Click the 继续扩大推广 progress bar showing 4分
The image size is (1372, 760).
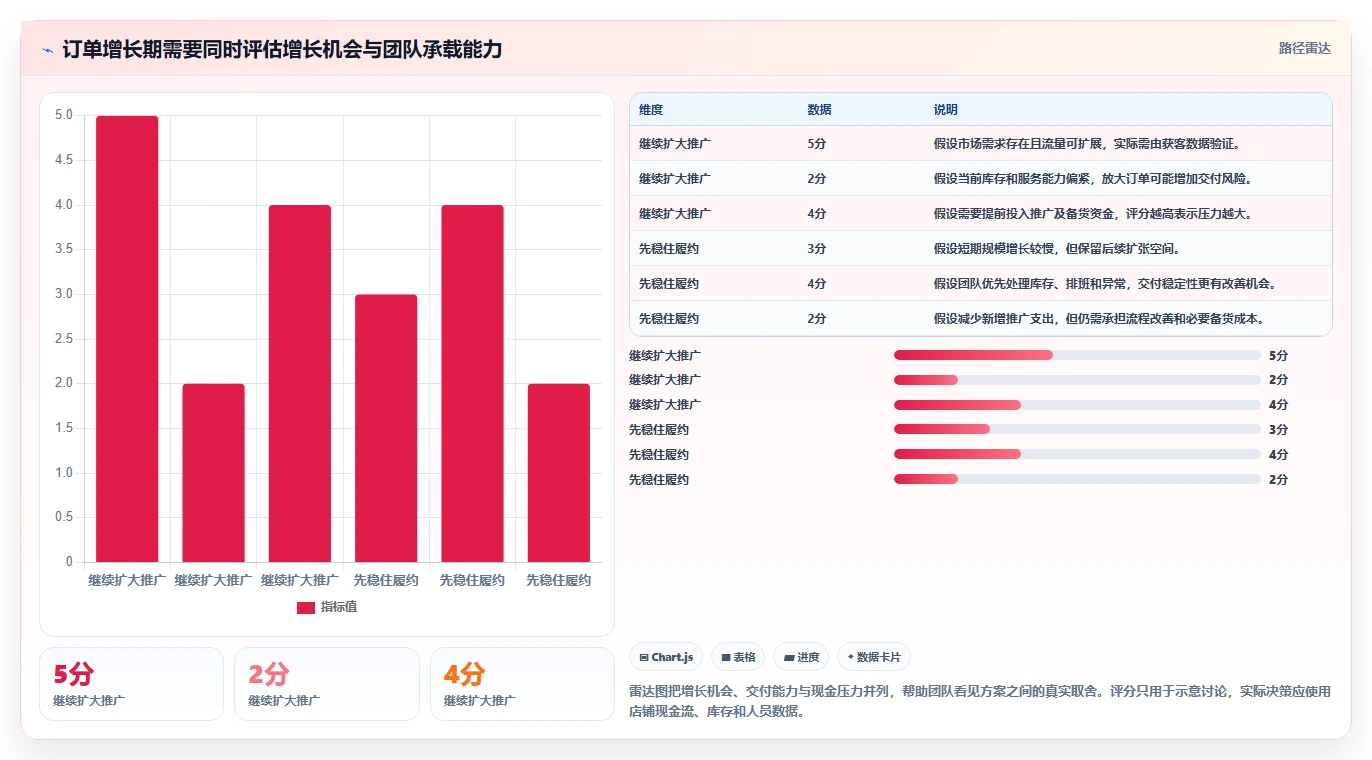tap(1077, 405)
